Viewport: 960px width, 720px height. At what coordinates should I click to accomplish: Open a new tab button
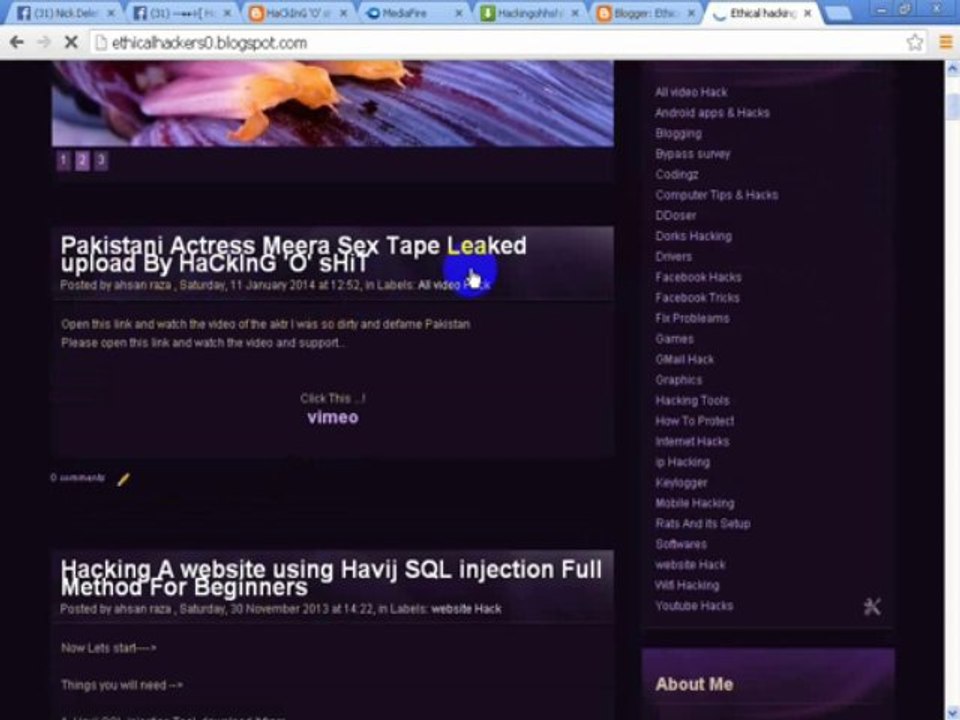tap(839, 13)
